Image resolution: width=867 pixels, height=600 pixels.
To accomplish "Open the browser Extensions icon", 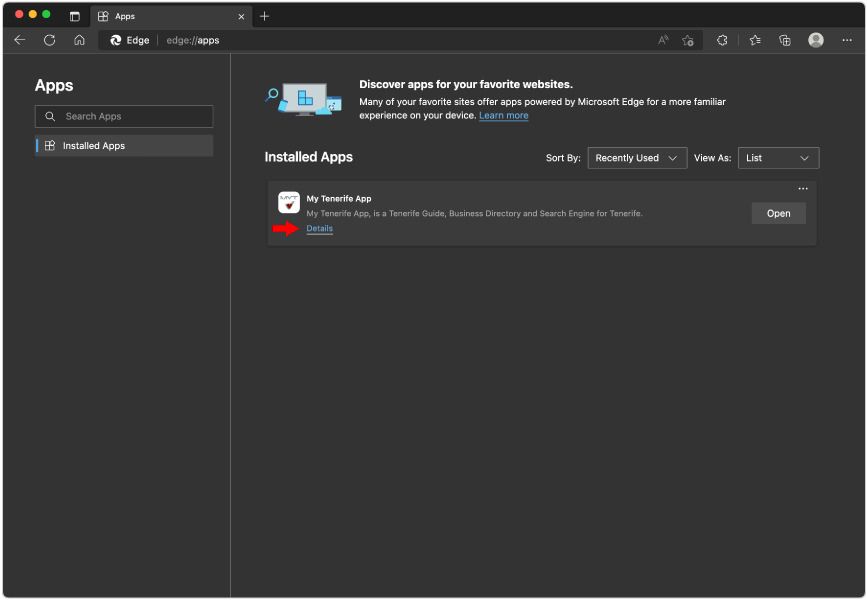I will click(x=721, y=40).
